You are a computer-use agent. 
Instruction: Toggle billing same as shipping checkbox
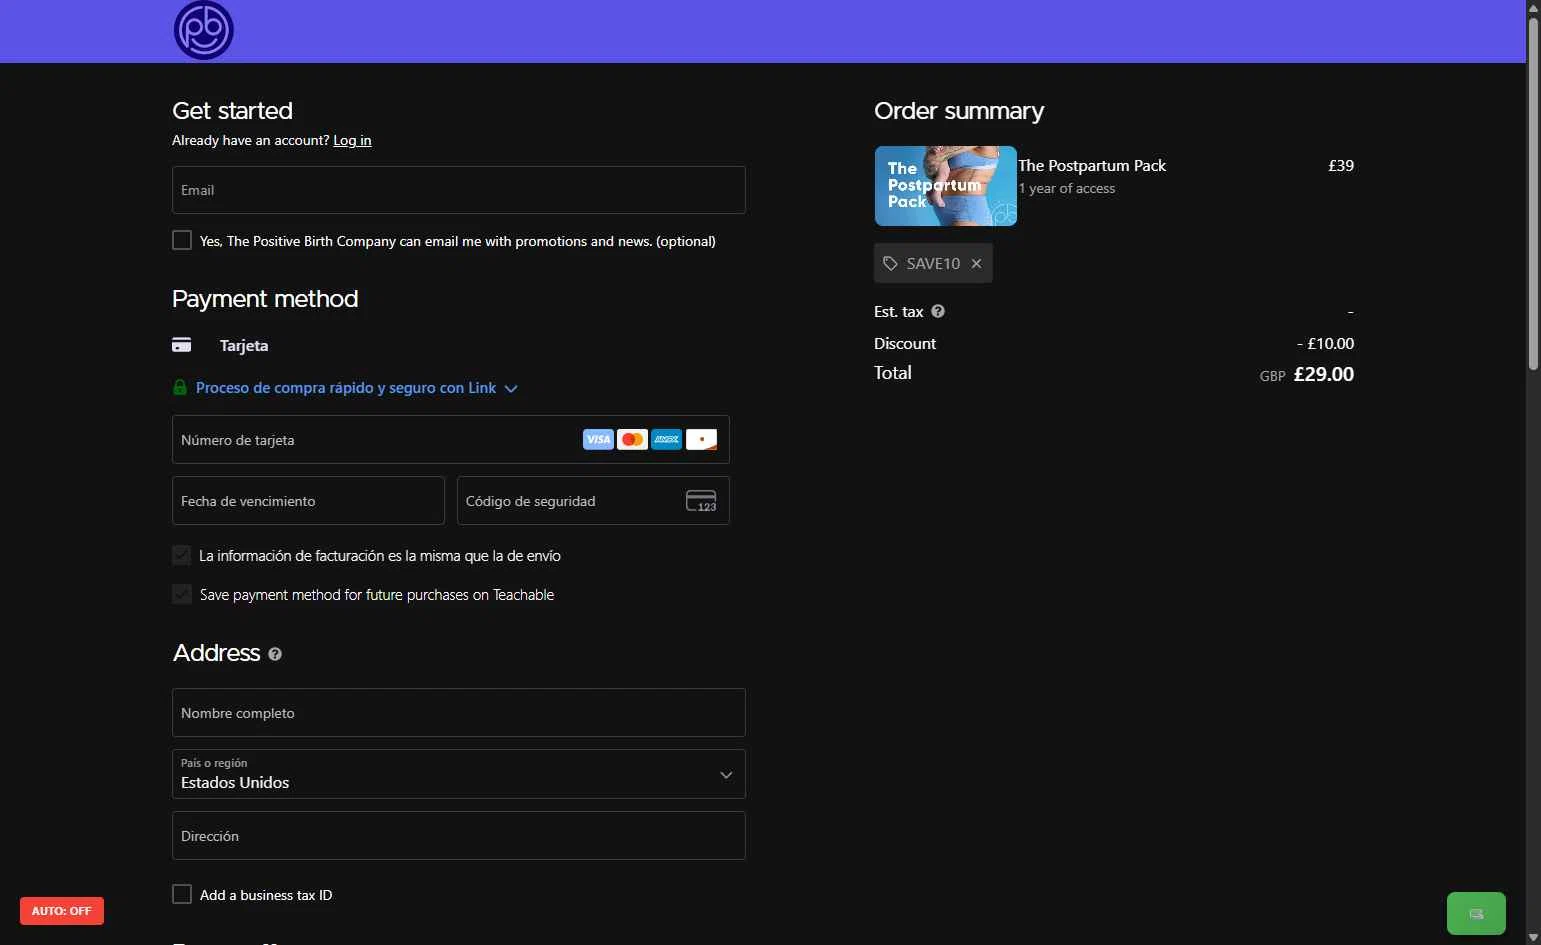pos(182,555)
